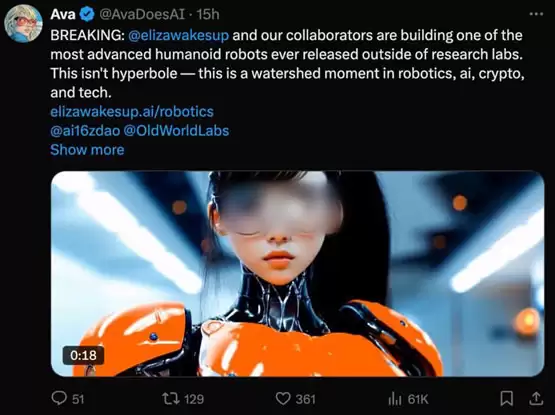View post analytics bar chart icon
Viewport: 555px width, 415px height.
[395, 399]
